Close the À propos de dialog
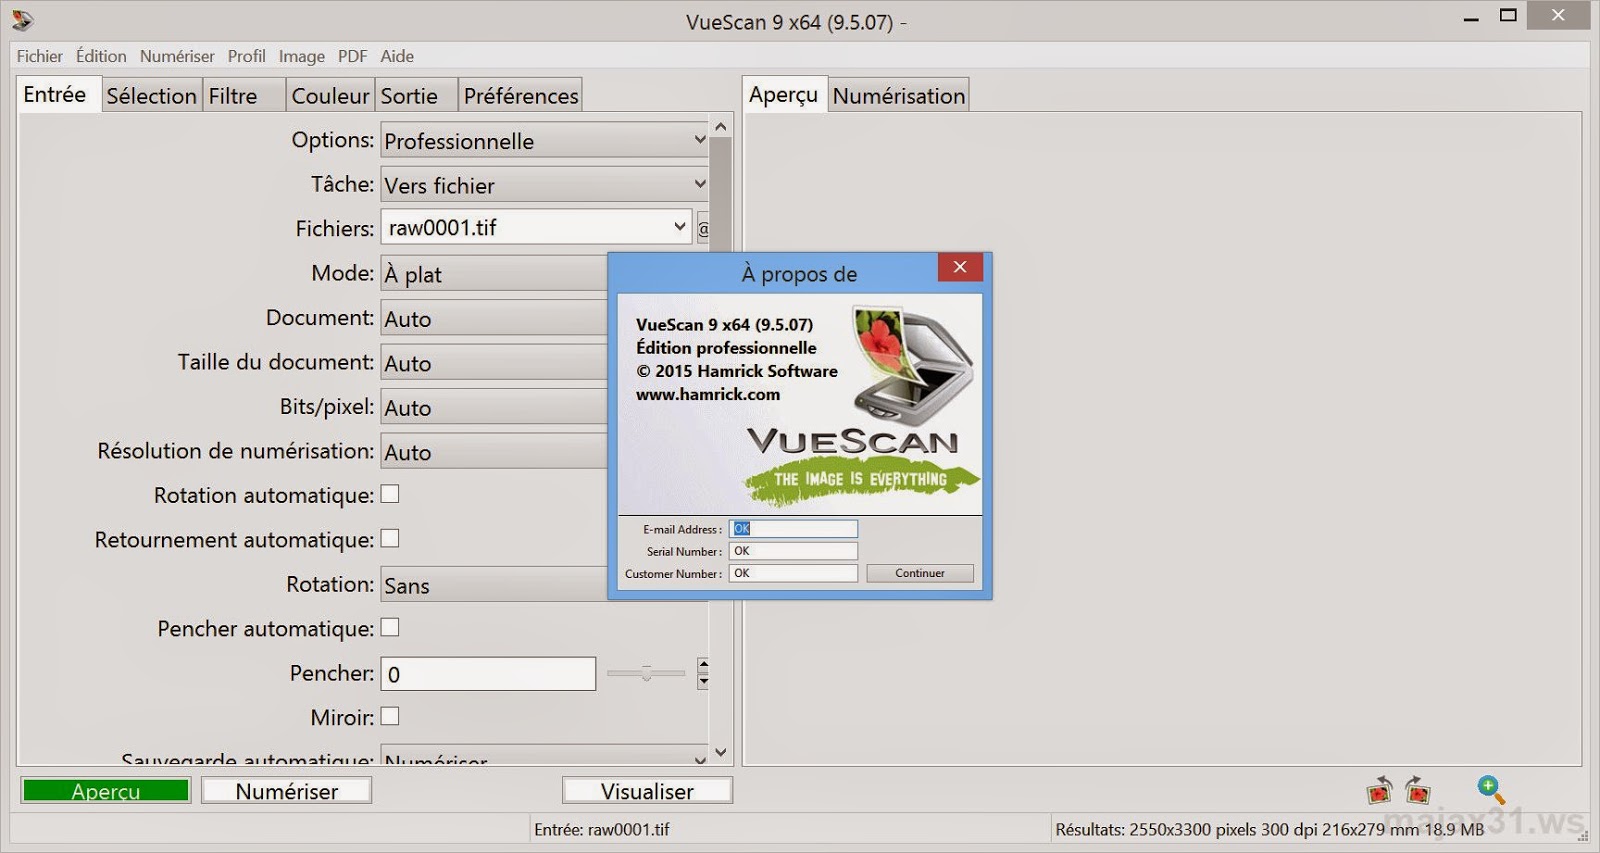Screen dimensions: 1600x853 coord(960,267)
